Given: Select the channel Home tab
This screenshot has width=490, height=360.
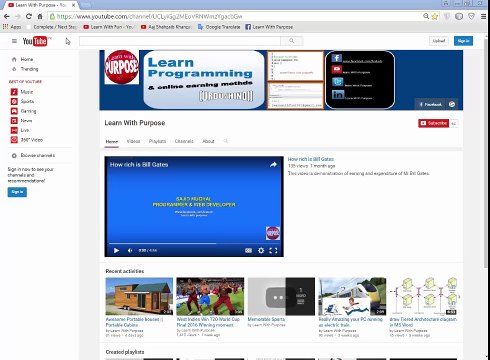Looking at the screenshot, I should pyautogui.click(x=112, y=142).
